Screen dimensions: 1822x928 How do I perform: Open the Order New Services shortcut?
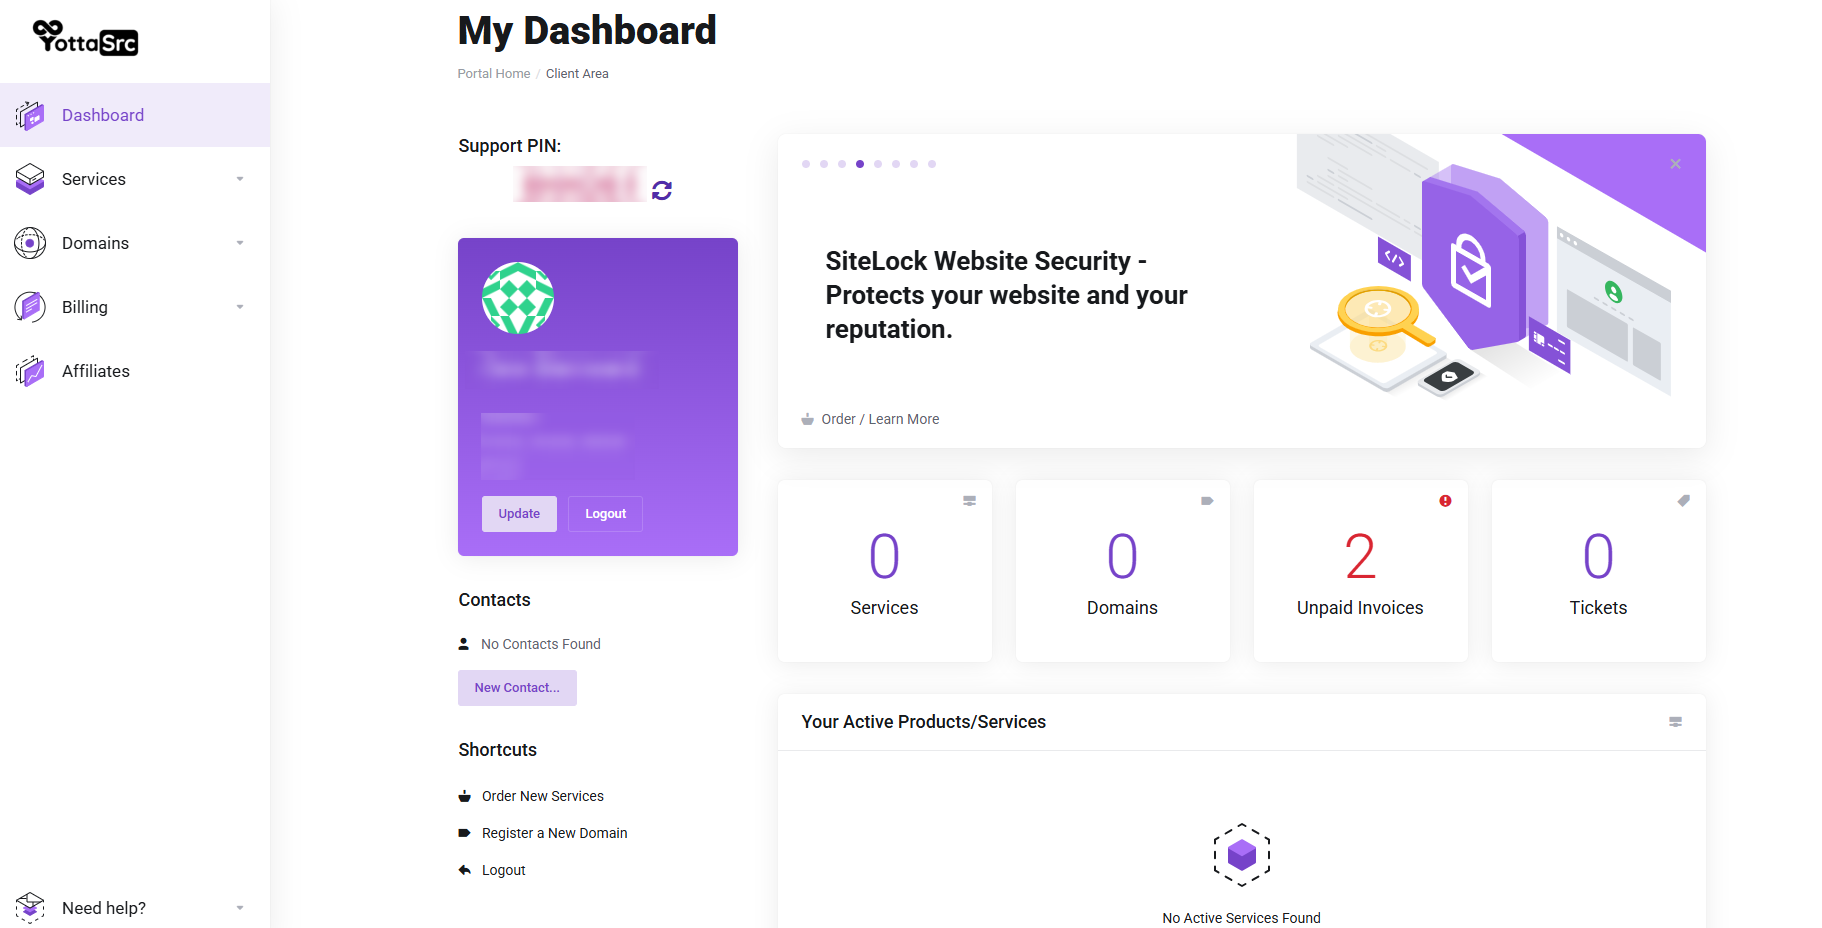[x=543, y=796]
